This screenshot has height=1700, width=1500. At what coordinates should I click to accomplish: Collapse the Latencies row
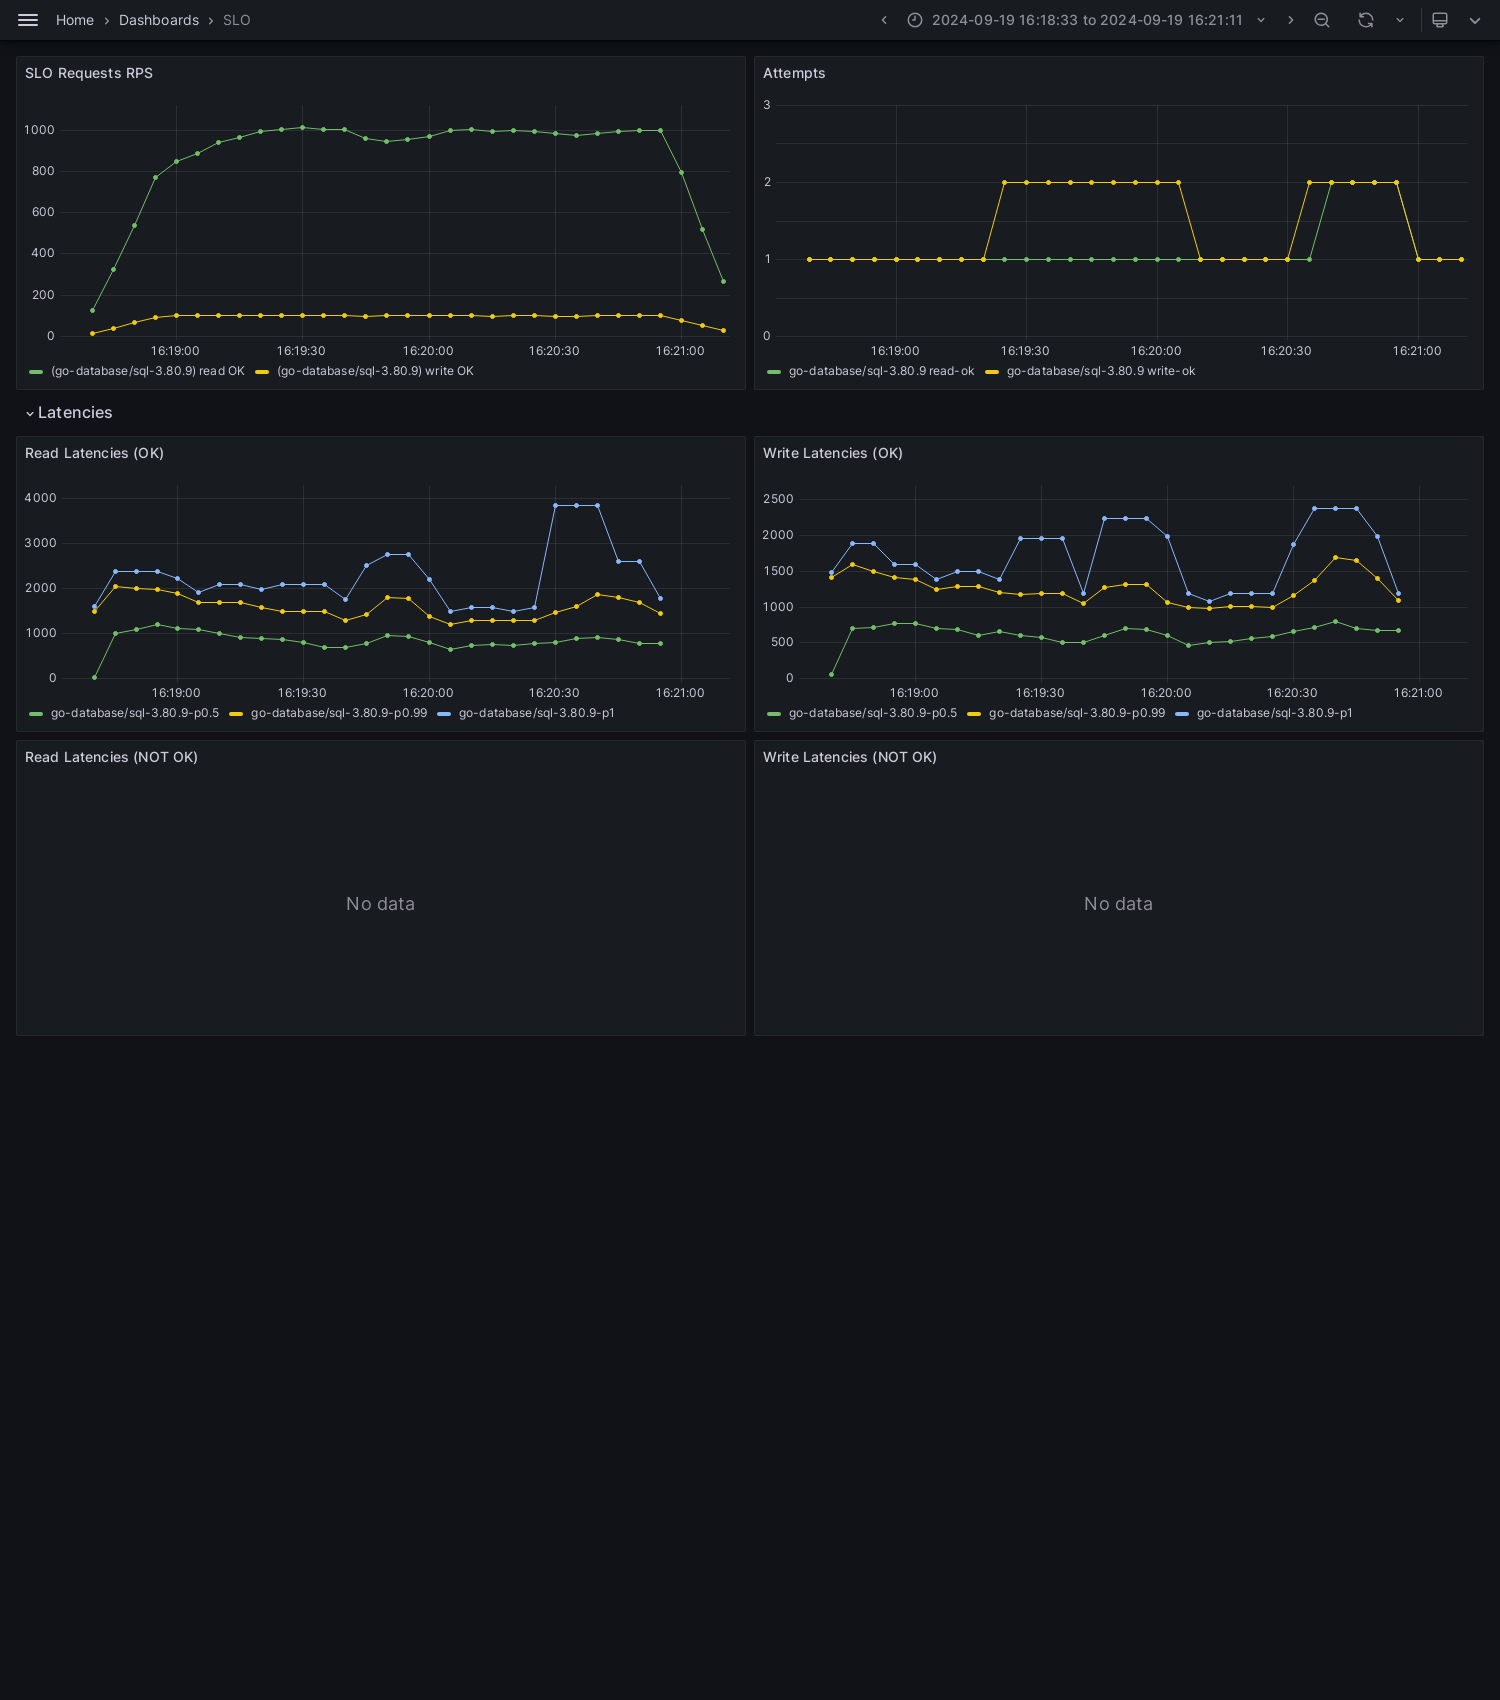click(30, 413)
